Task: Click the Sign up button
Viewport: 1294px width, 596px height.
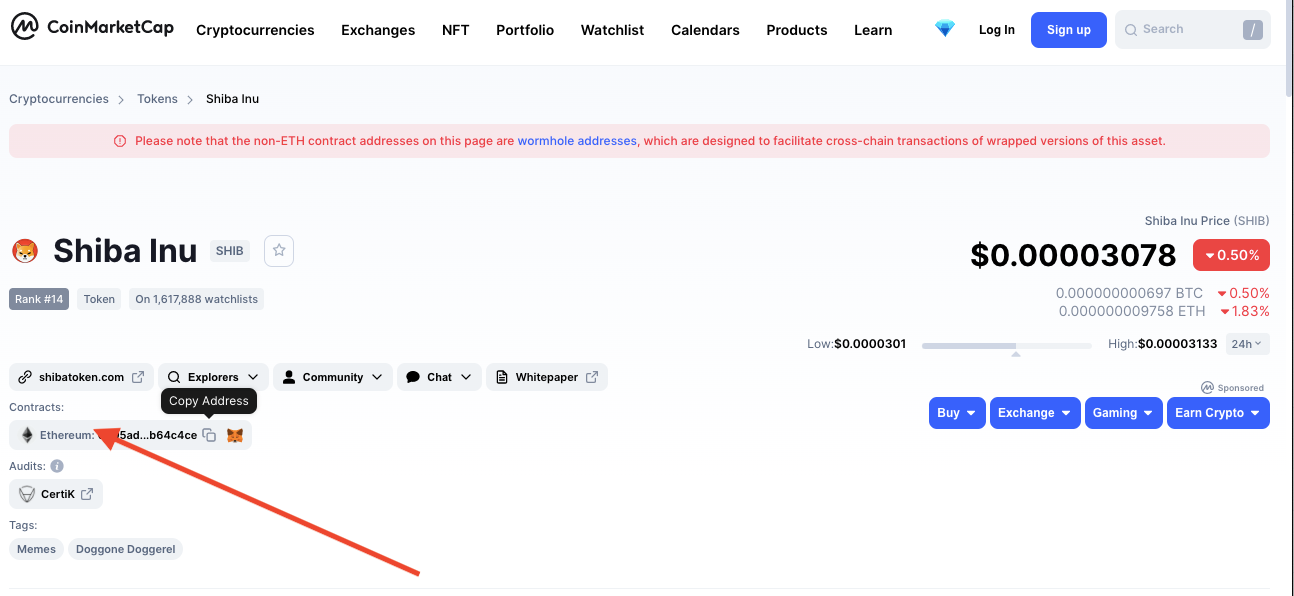Action: click(1069, 30)
